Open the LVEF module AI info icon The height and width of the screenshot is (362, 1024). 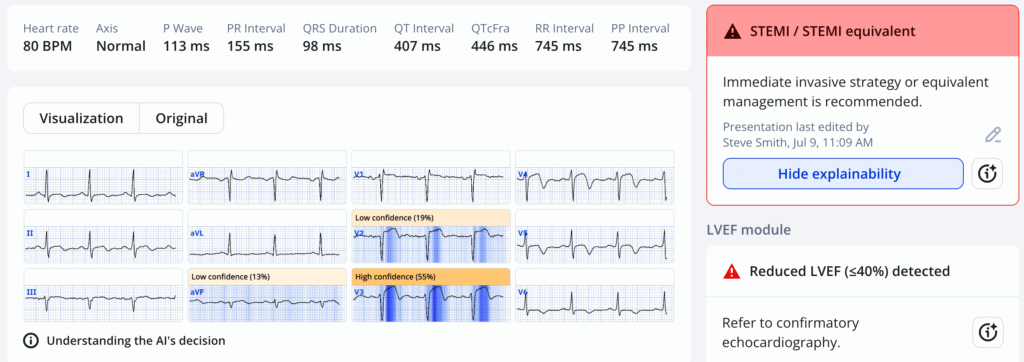click(987, 332)
